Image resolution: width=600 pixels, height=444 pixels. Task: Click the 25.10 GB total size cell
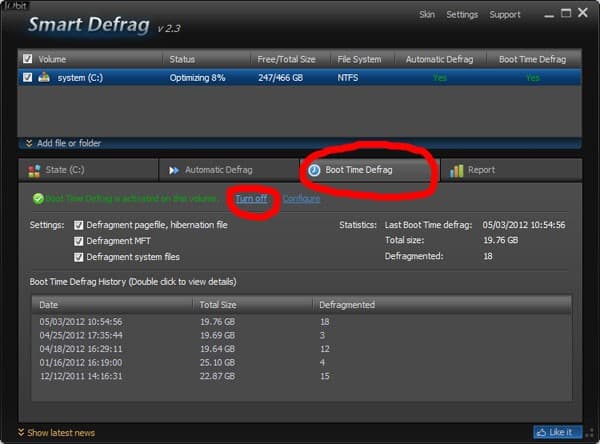[x=217, y=362]
